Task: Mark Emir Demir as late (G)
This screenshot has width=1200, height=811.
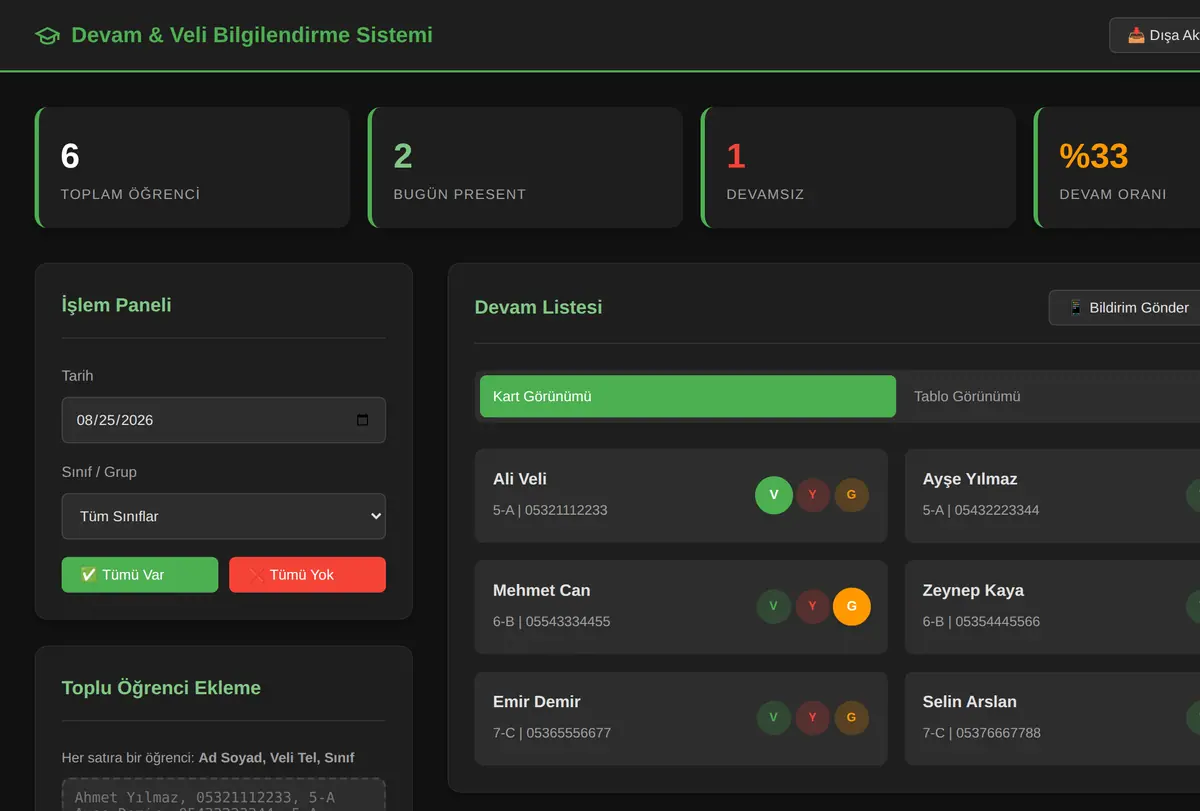Action: (852, 717)
